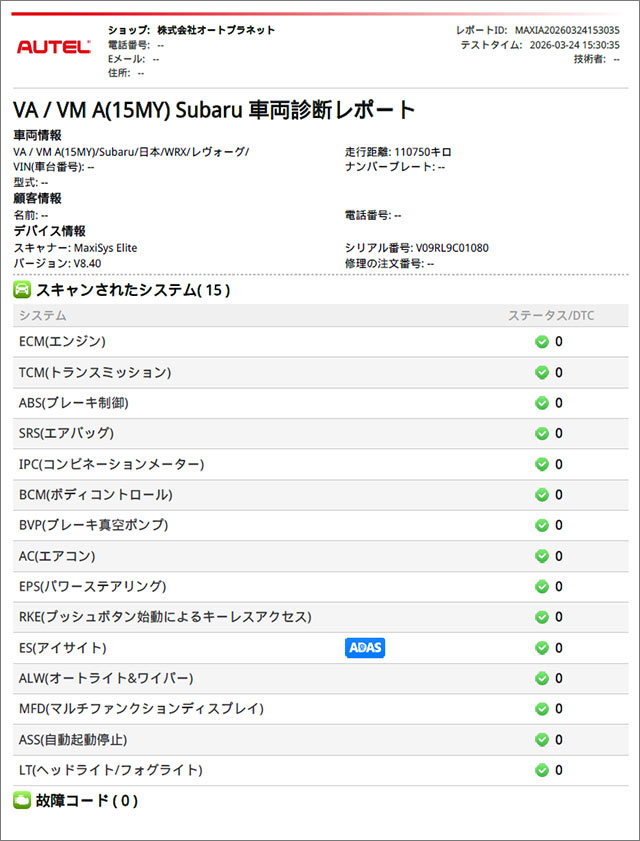Click the 修理の注文番号 field
This screenshot has height=841, width=640.
[x=389, y=263]
